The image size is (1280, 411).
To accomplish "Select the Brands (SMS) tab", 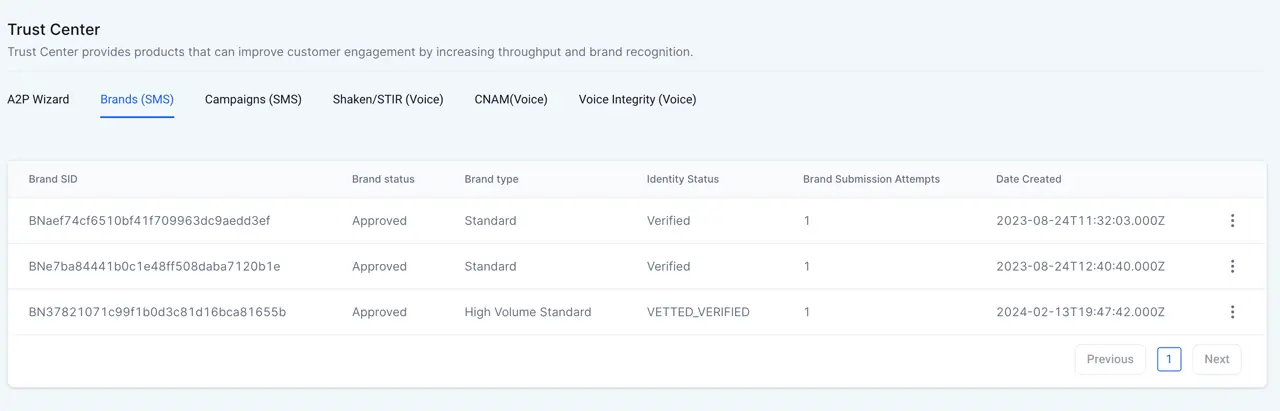I will [137, 100].
